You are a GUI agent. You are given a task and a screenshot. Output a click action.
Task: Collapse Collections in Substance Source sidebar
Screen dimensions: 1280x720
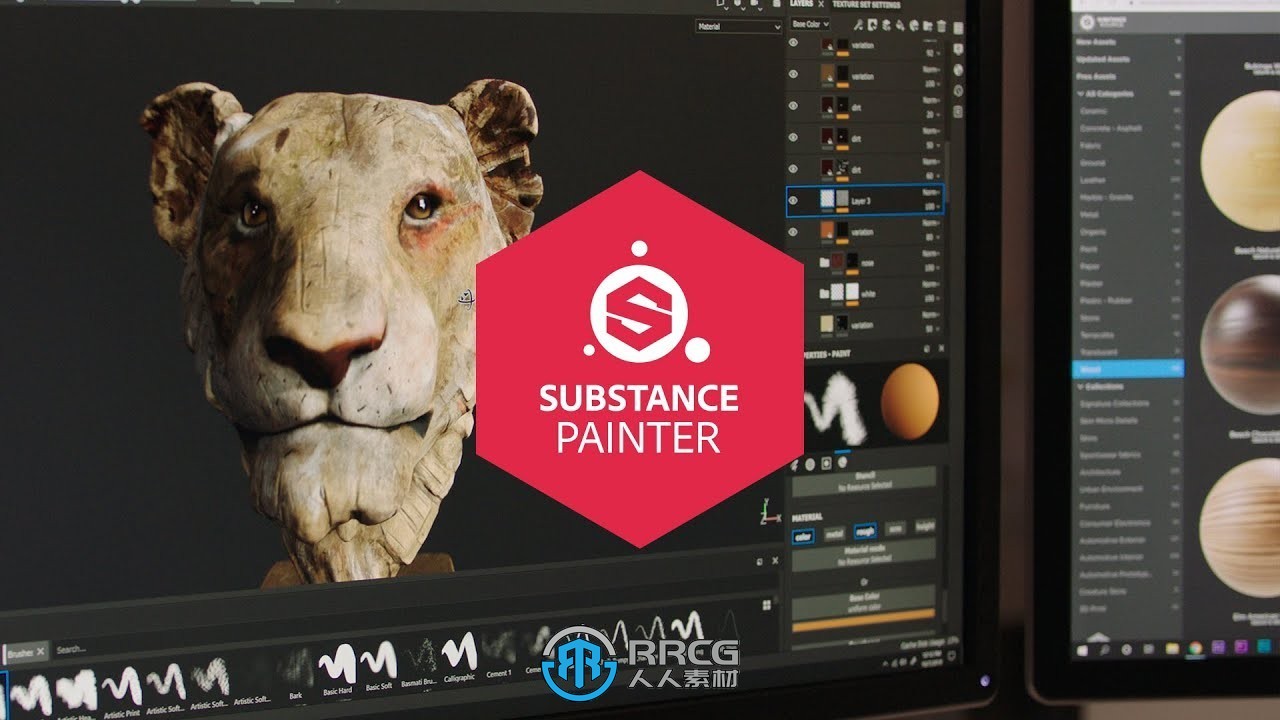pos(1080,386)
